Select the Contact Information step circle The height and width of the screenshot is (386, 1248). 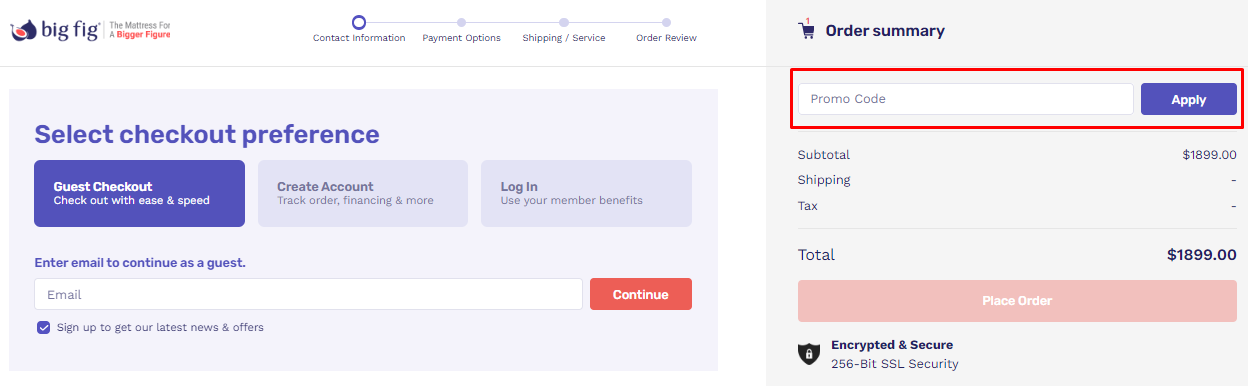point(359,22)
